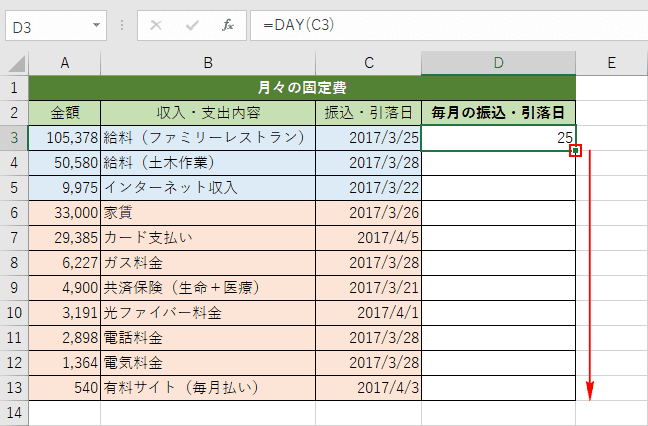Viewport: 648px width, 426px height.
Task: Select date cell 2017/3/26
Action: (x=369, y=213)
